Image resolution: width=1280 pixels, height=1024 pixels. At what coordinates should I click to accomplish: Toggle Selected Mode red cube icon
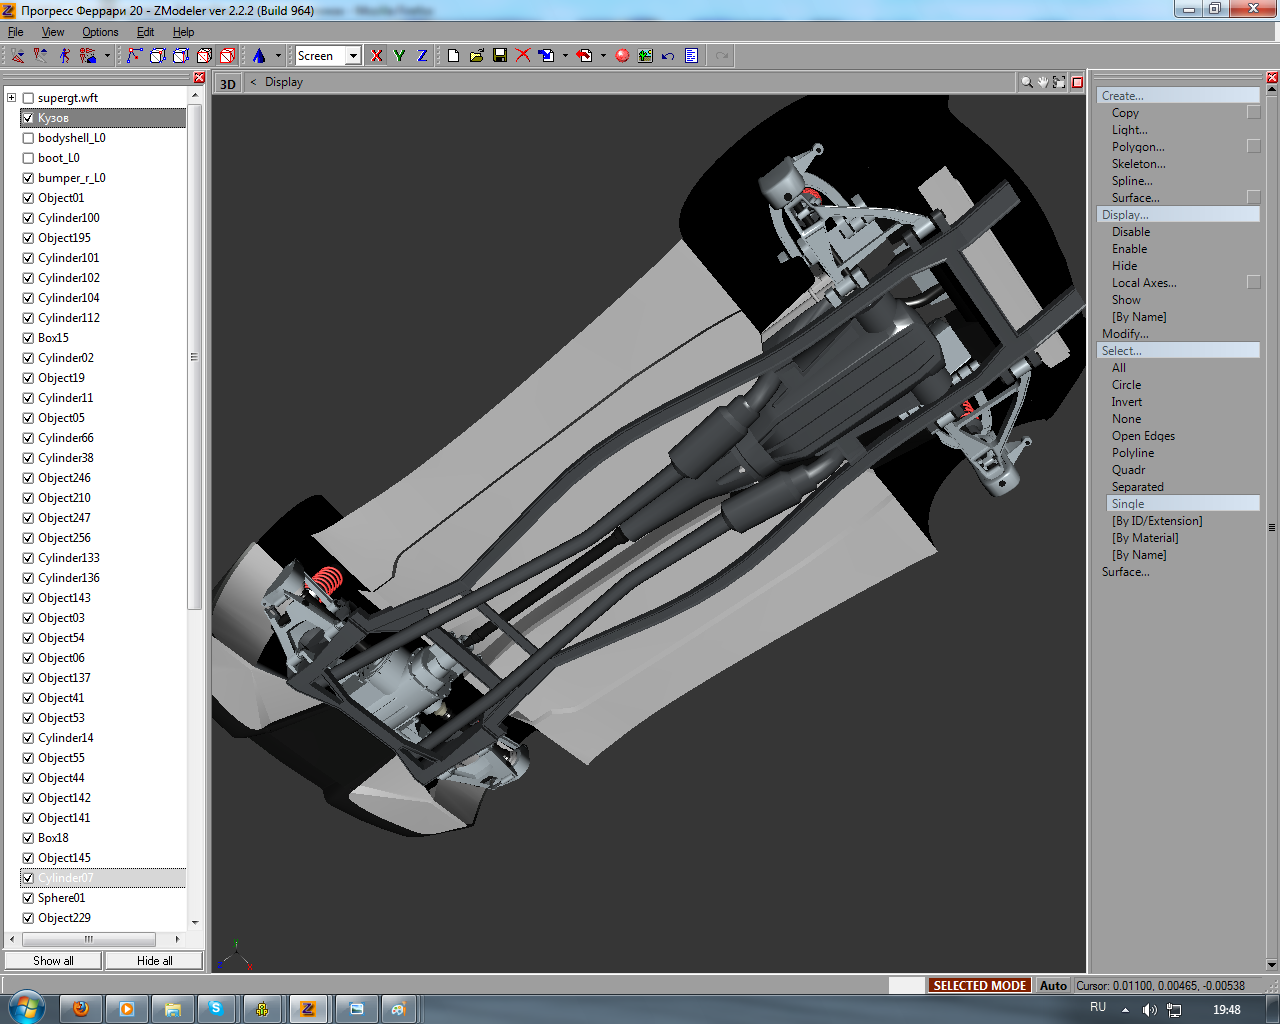click(227, 56)
